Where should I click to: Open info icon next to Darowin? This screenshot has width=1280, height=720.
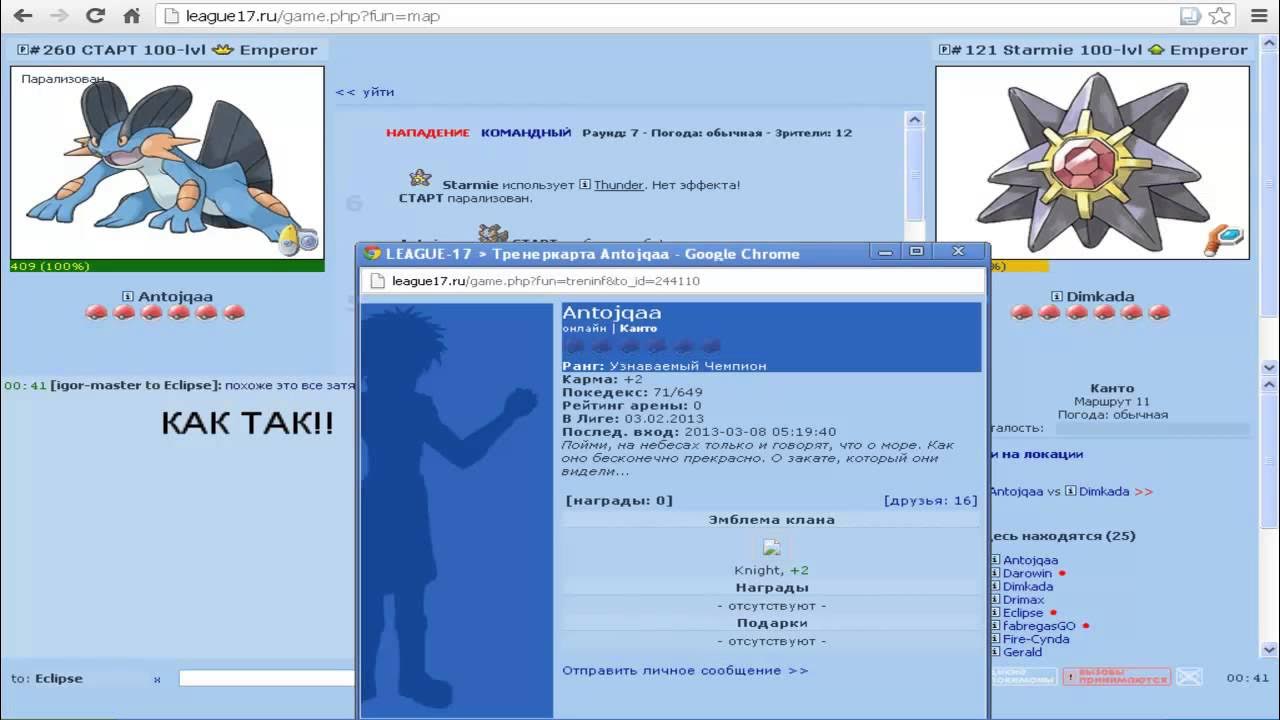(x=996, y=573)
